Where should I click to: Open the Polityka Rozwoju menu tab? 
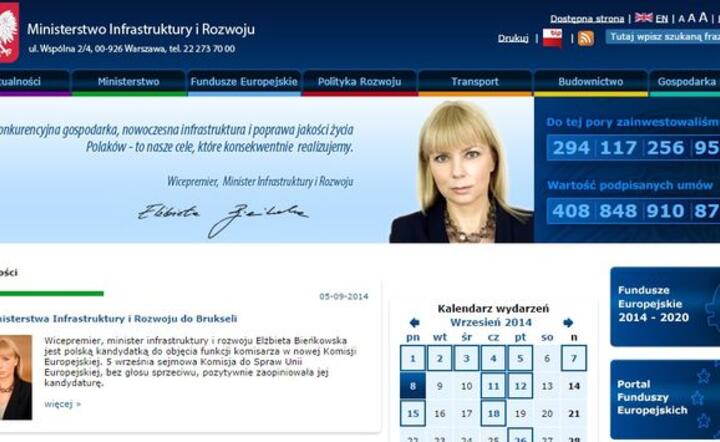360,82
